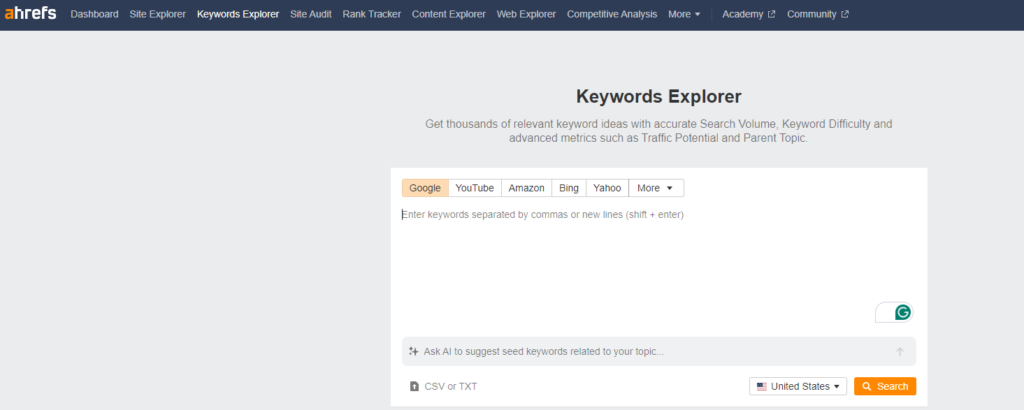Click the orange Search button

tap(885, 386)
